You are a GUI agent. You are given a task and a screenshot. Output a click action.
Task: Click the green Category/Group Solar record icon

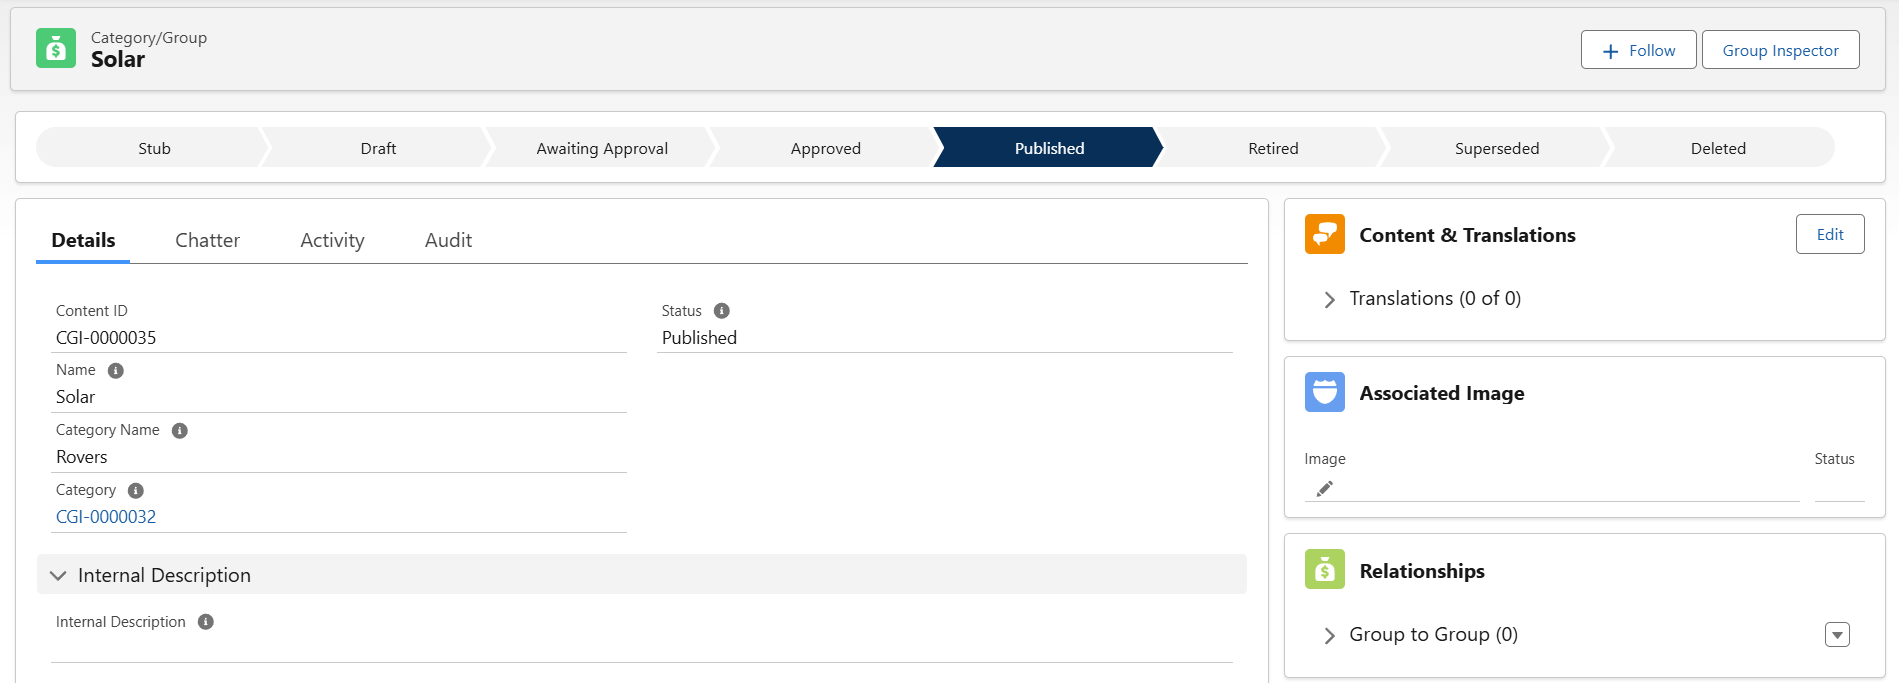tap(56, 48)
